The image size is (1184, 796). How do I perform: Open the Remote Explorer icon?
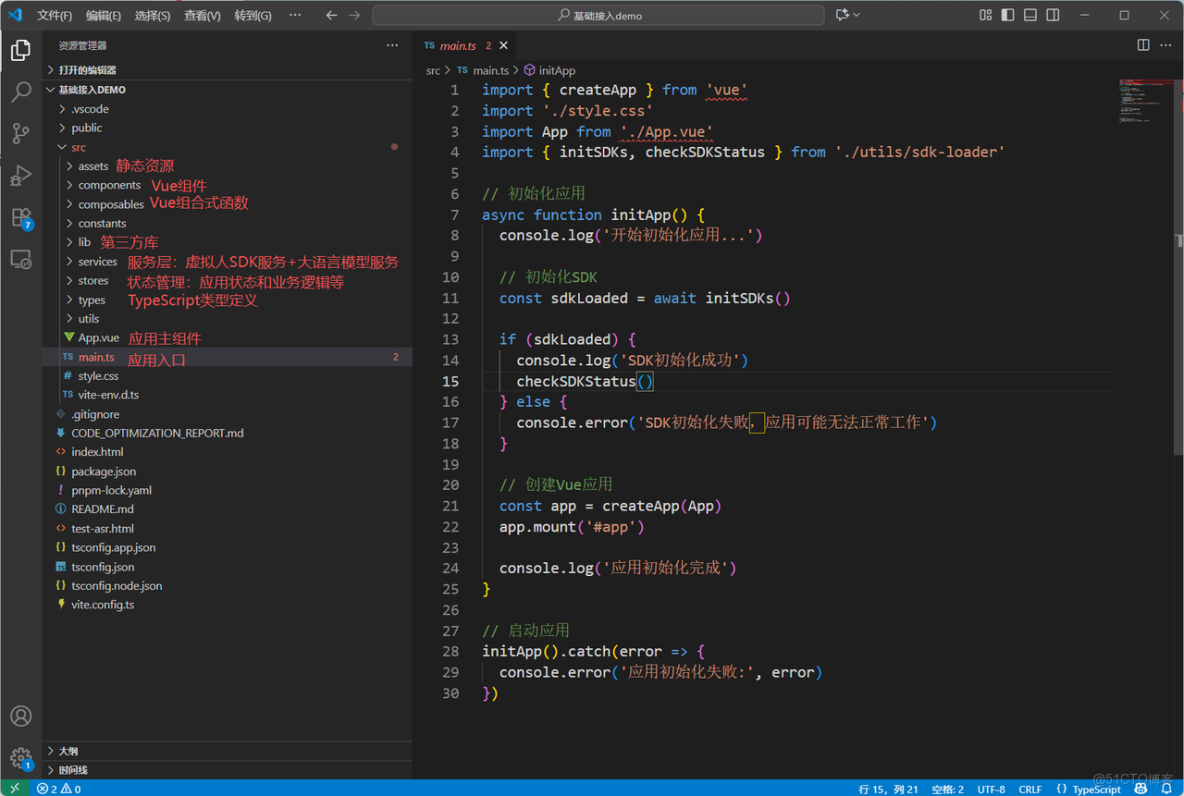21,260
